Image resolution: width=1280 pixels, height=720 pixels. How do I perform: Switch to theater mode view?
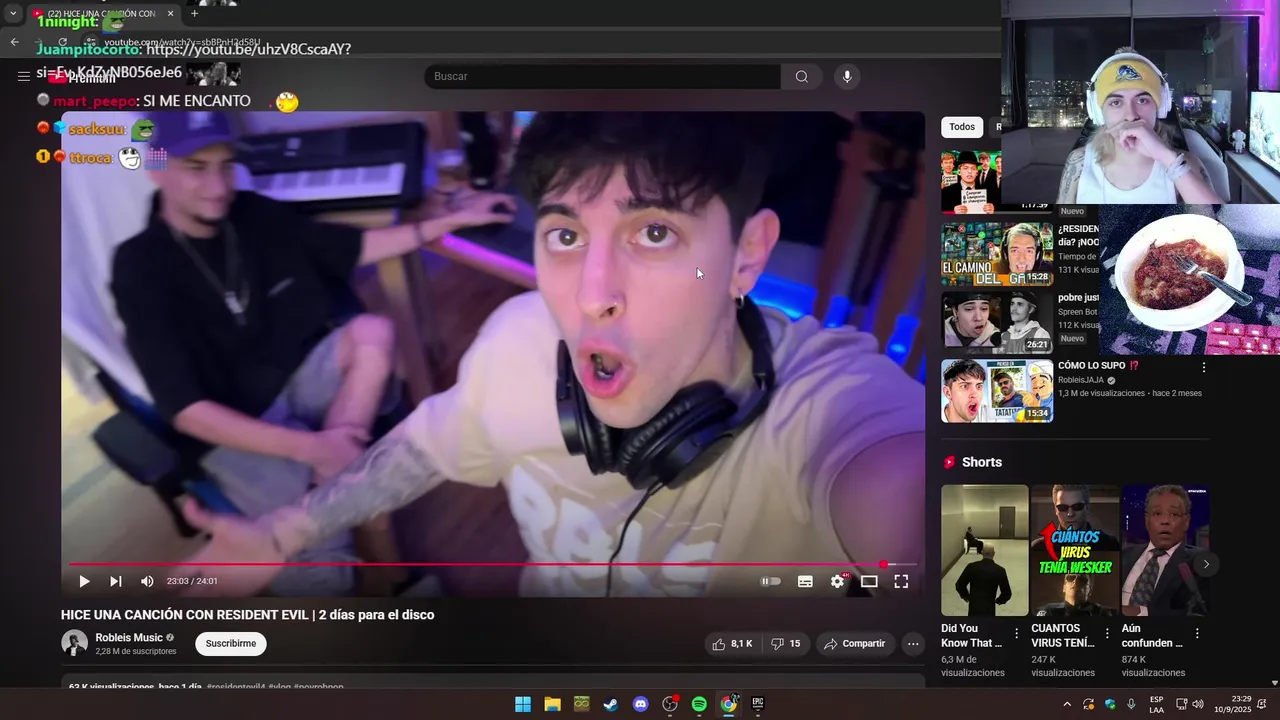(x=869, y=581)
